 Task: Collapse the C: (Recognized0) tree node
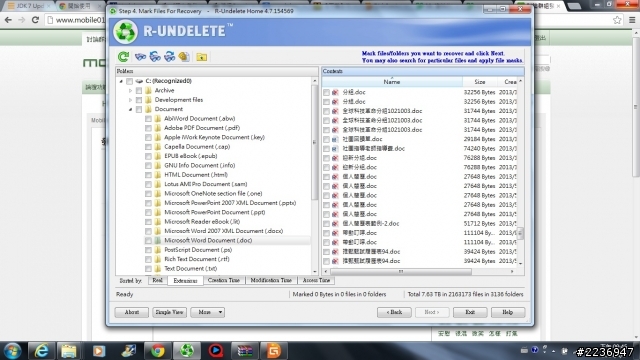pyautogui.click(x=121, y=81)
